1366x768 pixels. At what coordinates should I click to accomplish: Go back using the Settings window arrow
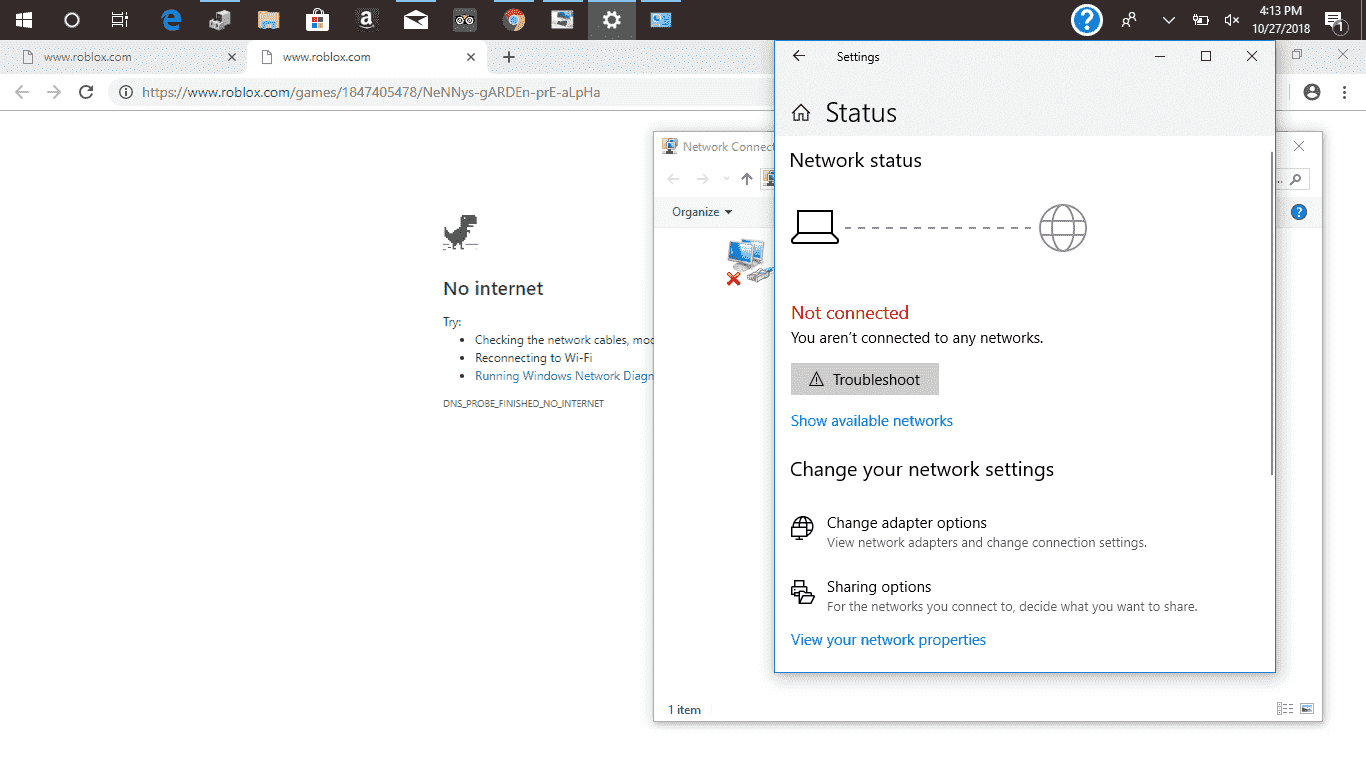click(x=799, y=56)
